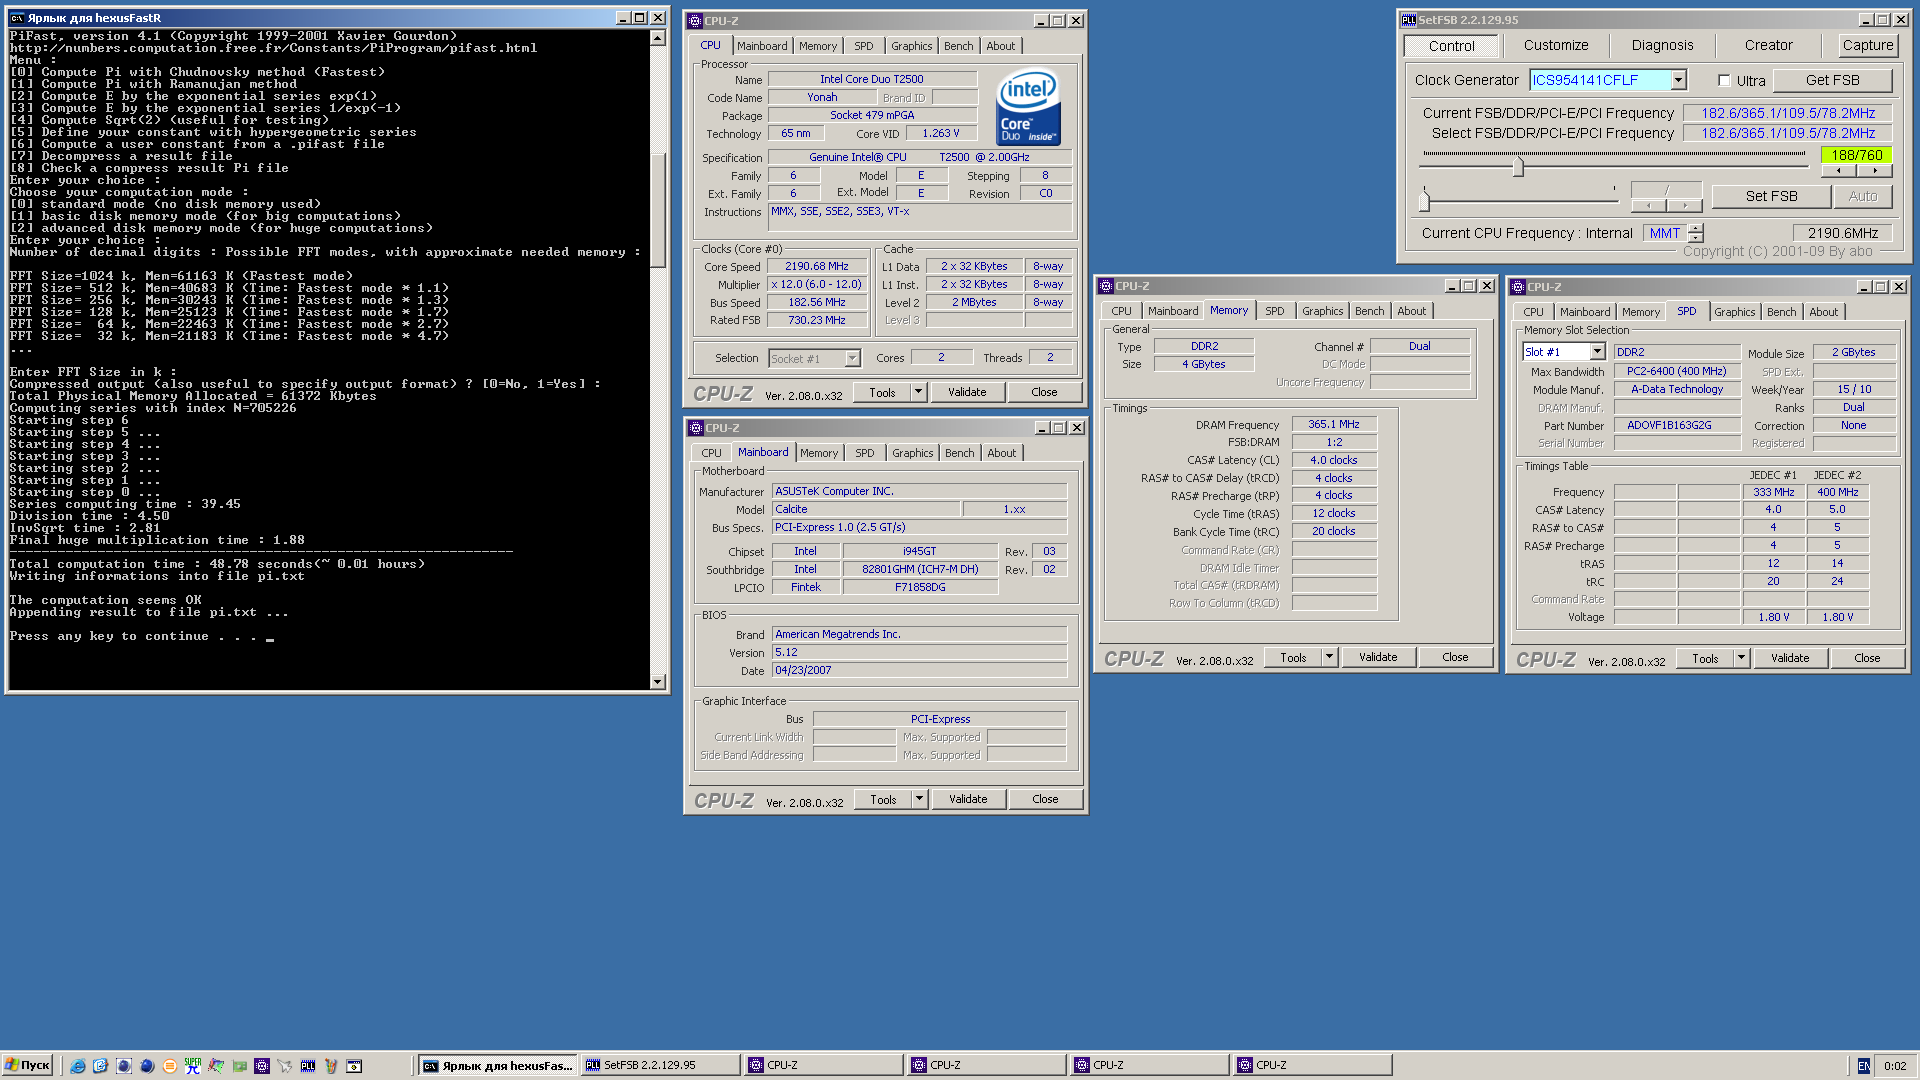The image size is (1920, 1080).
Task: Expand Tools arrow in CPU-Z CPU window
Action: (918, 392)
